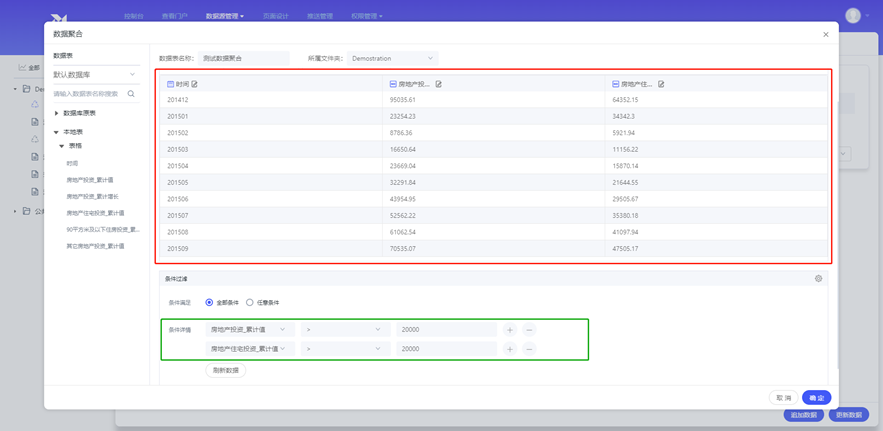Viewport: 883px width, 431px height.
Task: Open the 数据源管理 menu in the top bar
Action: (224, 16)
